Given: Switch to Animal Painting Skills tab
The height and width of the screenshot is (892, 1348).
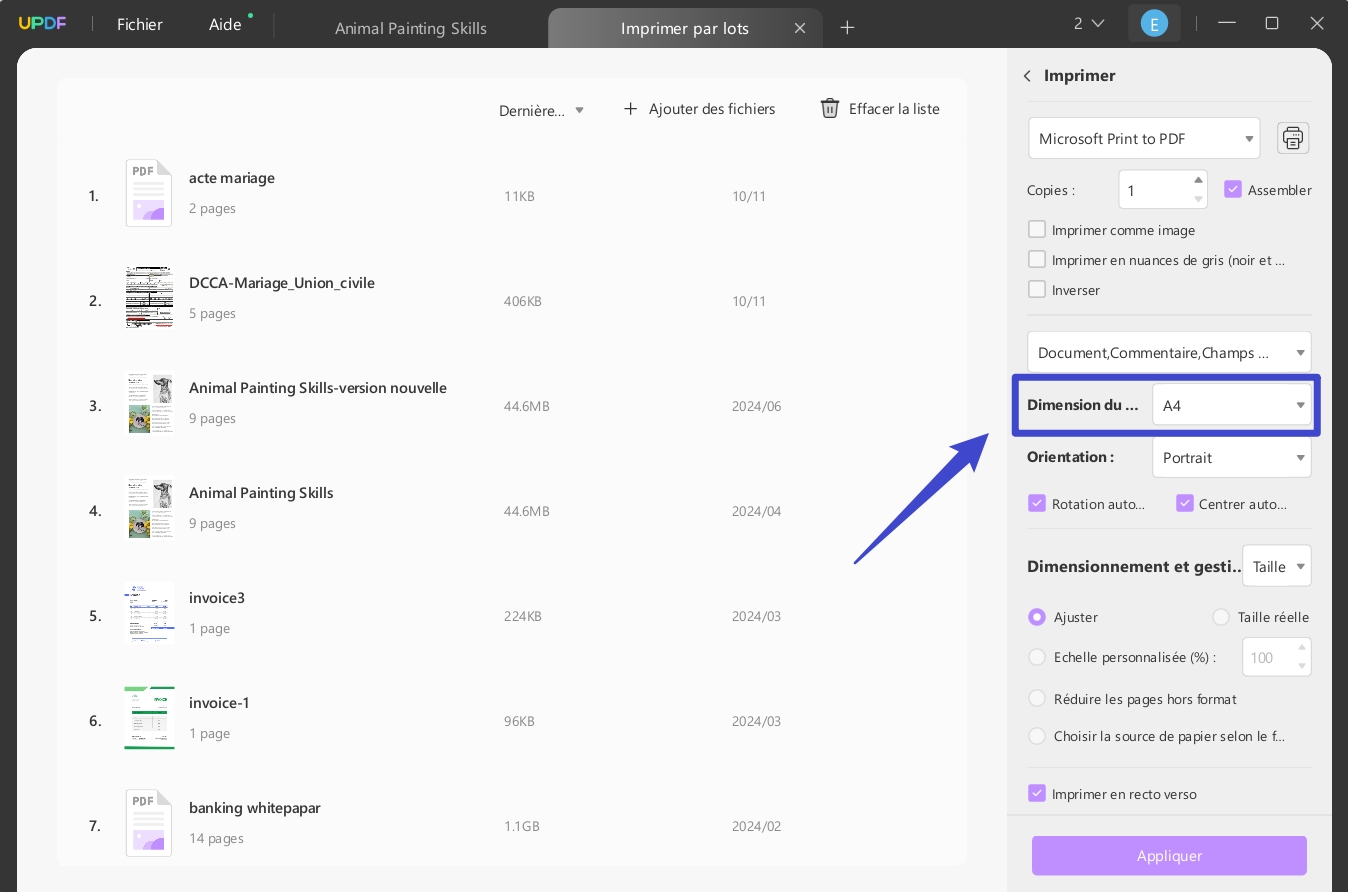Looking at the screenshot, I should click(x=411, y=28).
